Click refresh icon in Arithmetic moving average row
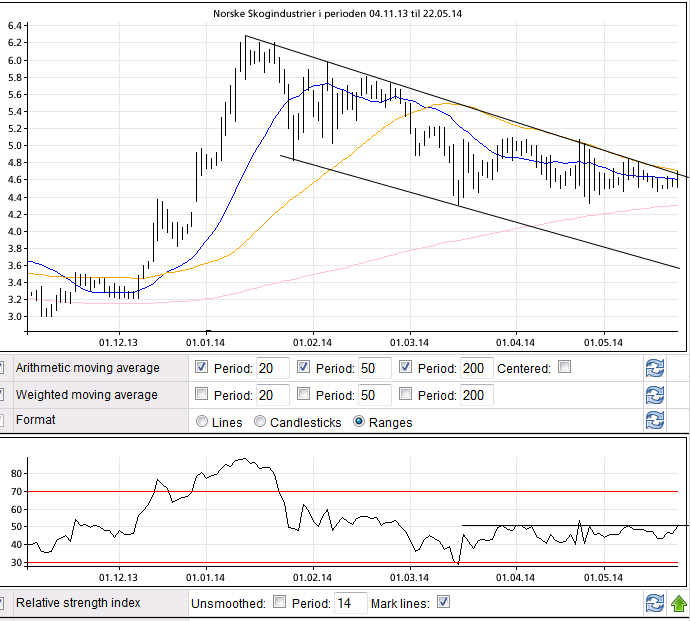 (655, 368)
